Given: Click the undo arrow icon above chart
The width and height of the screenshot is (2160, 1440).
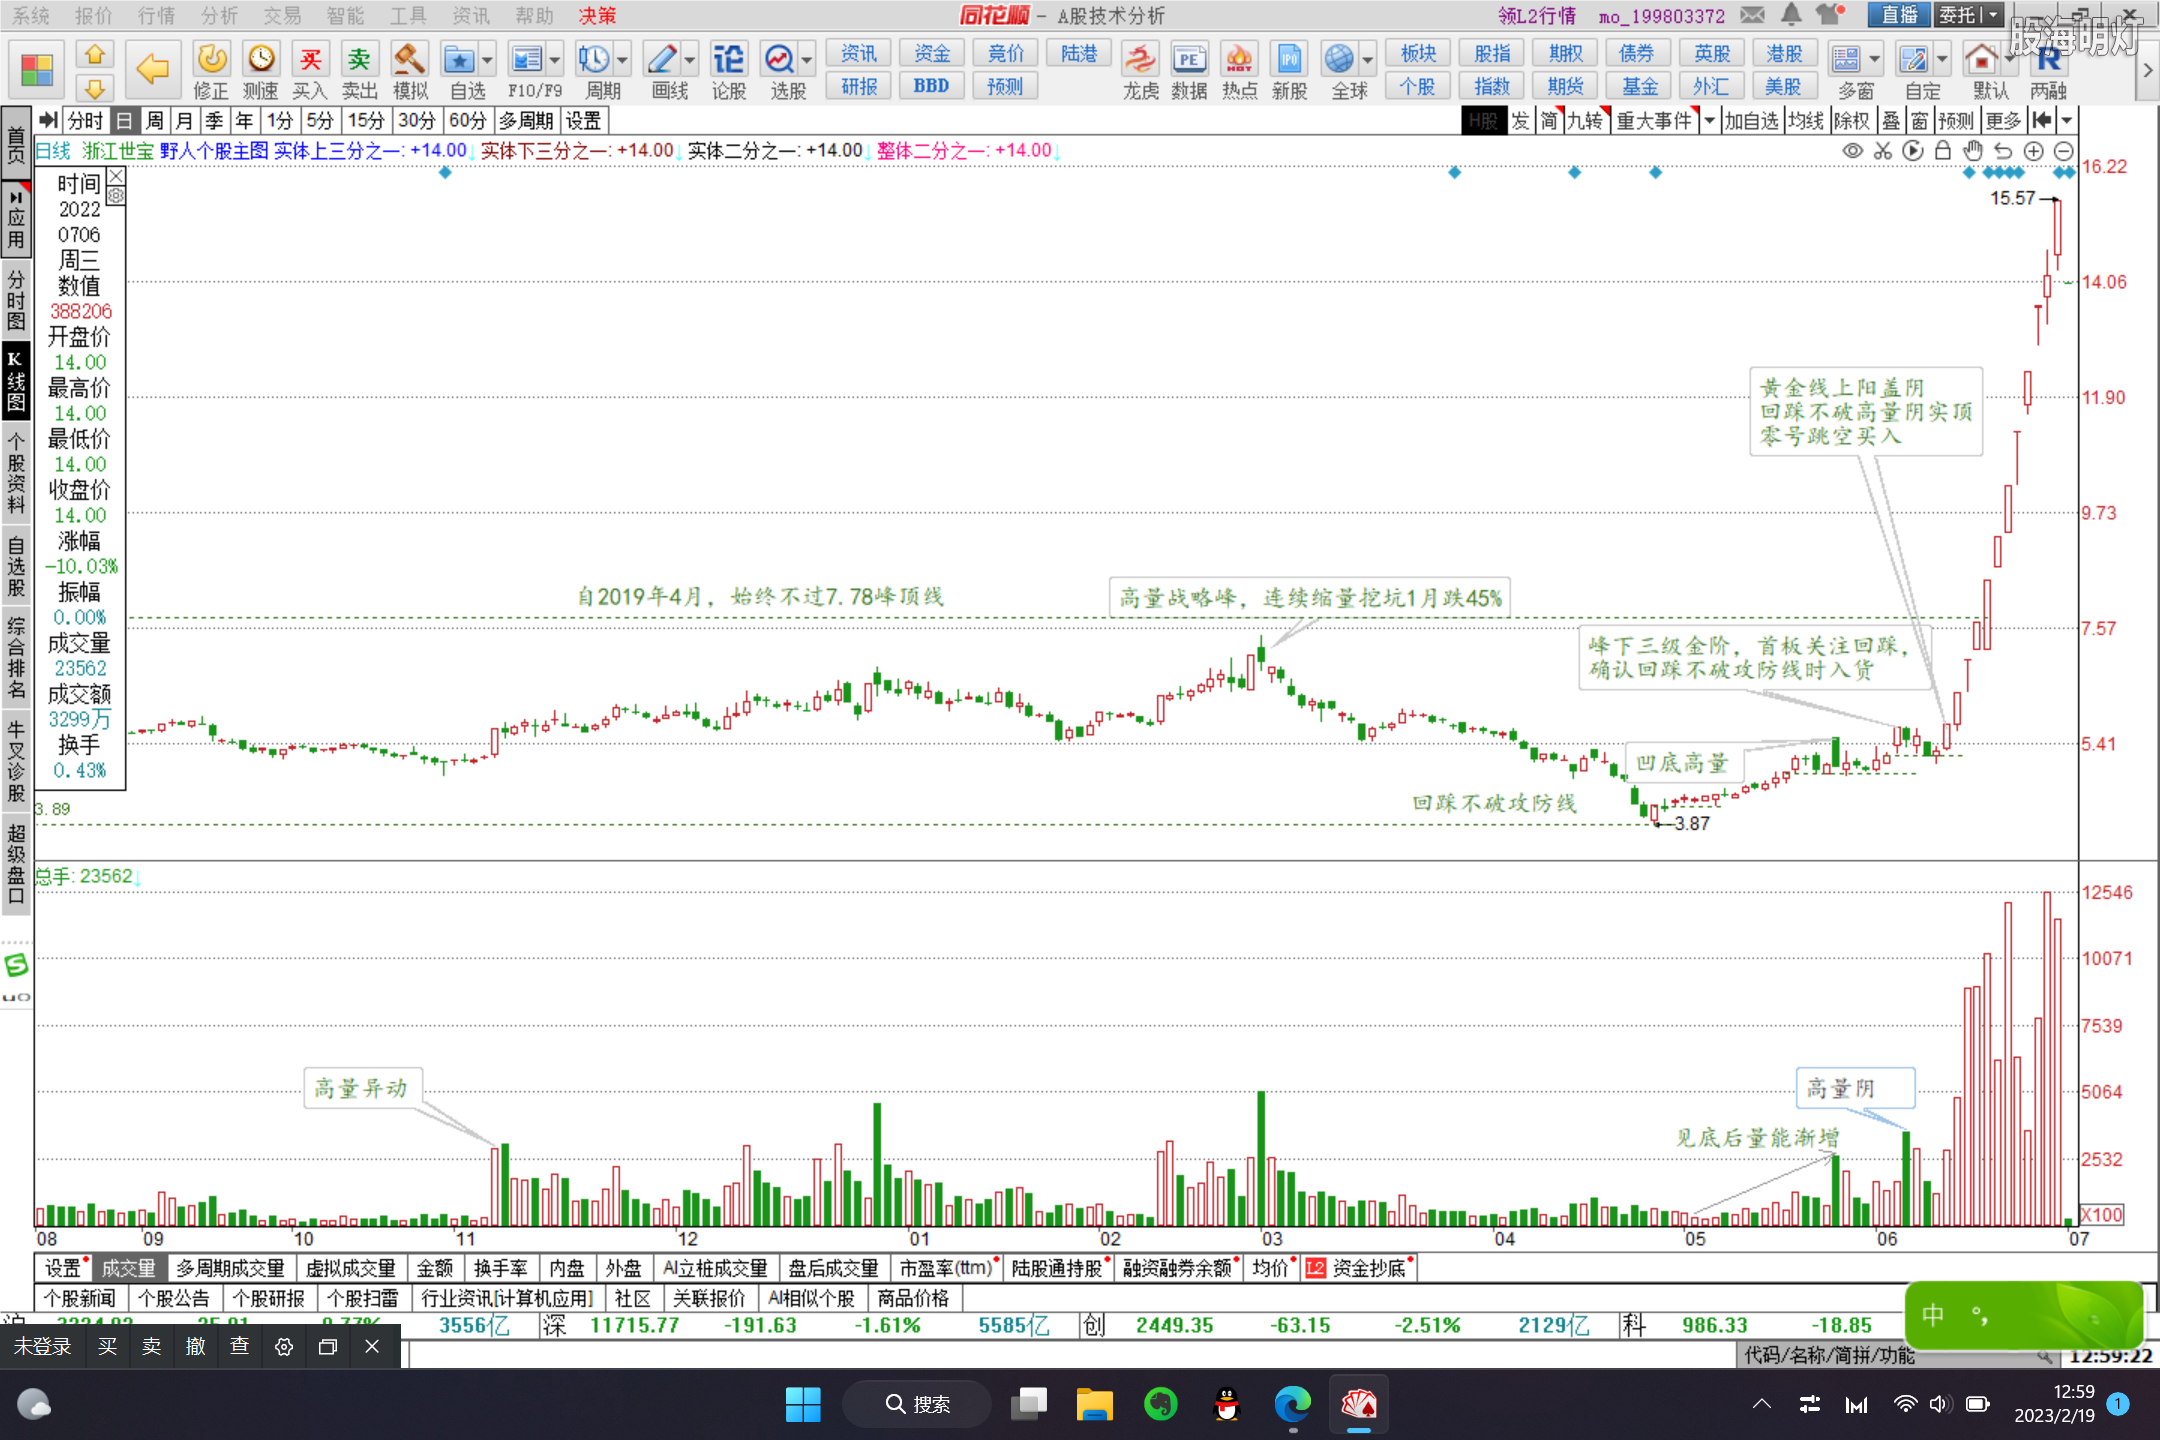Looking at the screenshot, I should [x=2003, y=151].
